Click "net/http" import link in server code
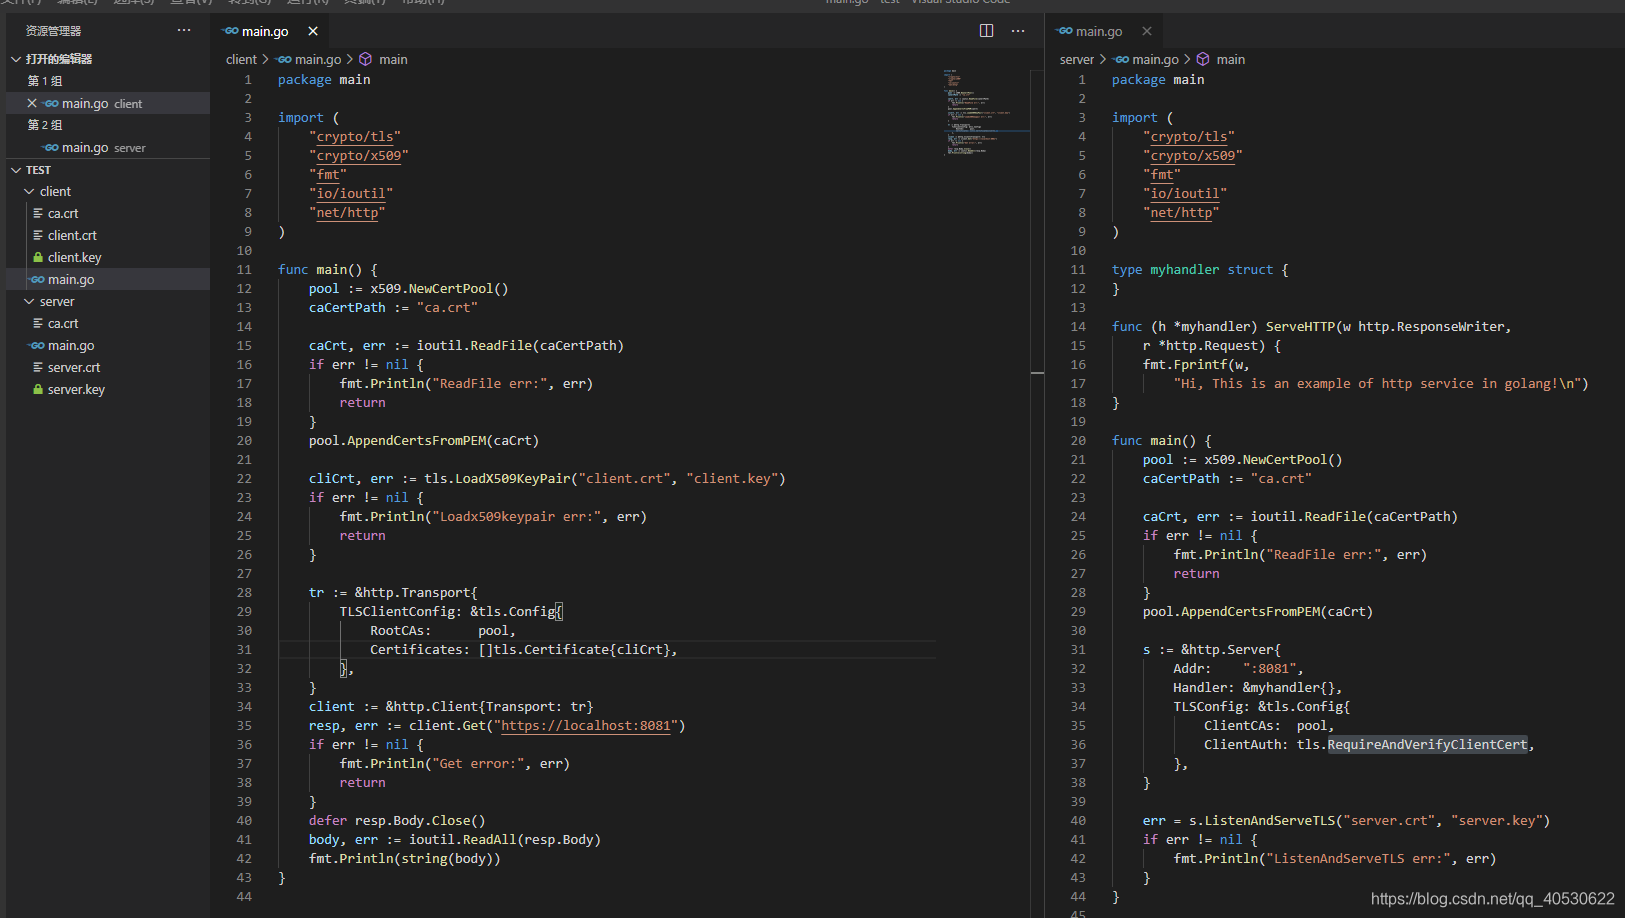This screenshot has height=918, width=1625. coord(1181,212)
